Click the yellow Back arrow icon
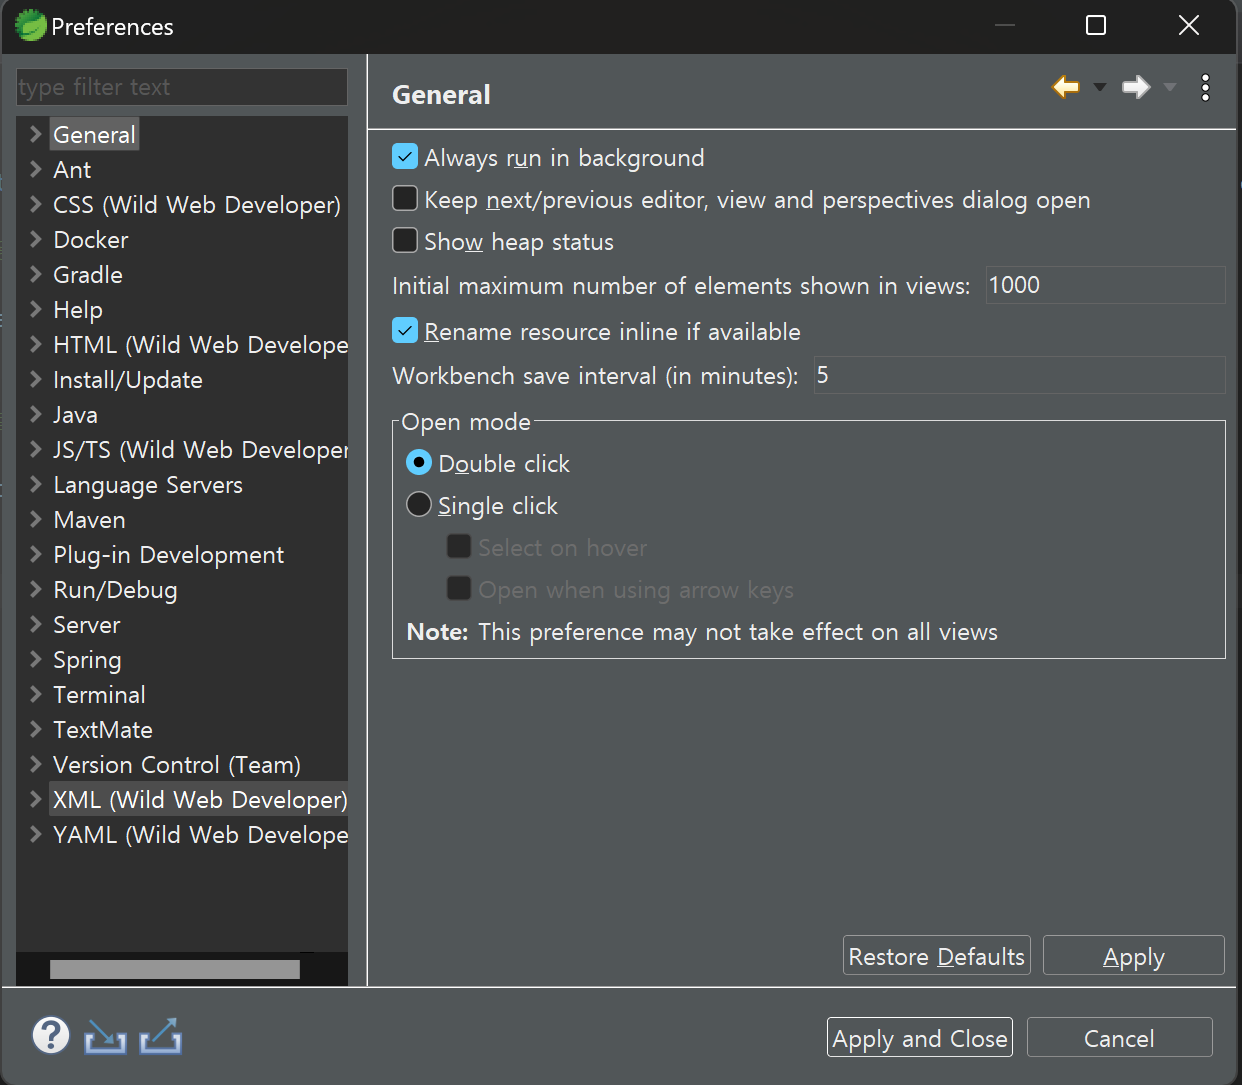1242x1085 pixels. coord(1066,87)
